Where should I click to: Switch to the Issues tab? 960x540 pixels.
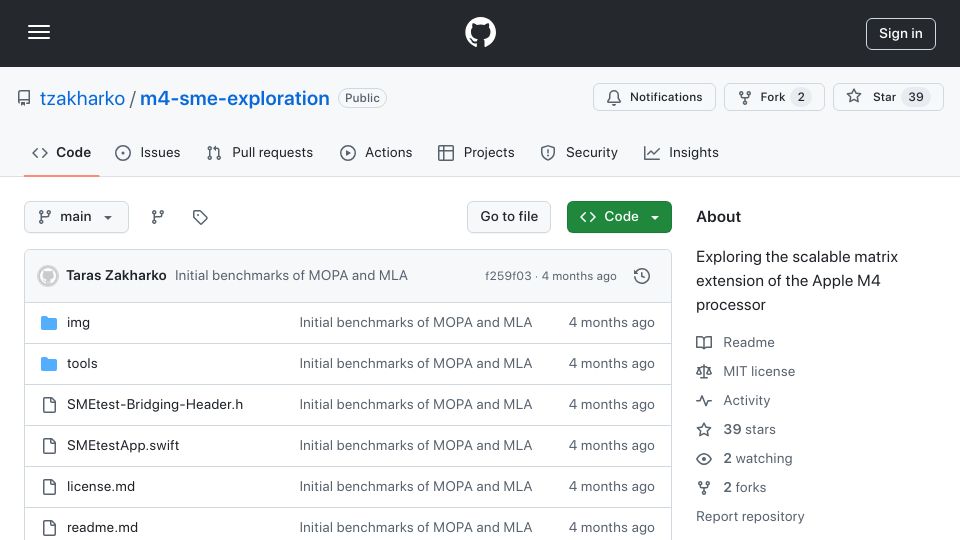point(148,152)
